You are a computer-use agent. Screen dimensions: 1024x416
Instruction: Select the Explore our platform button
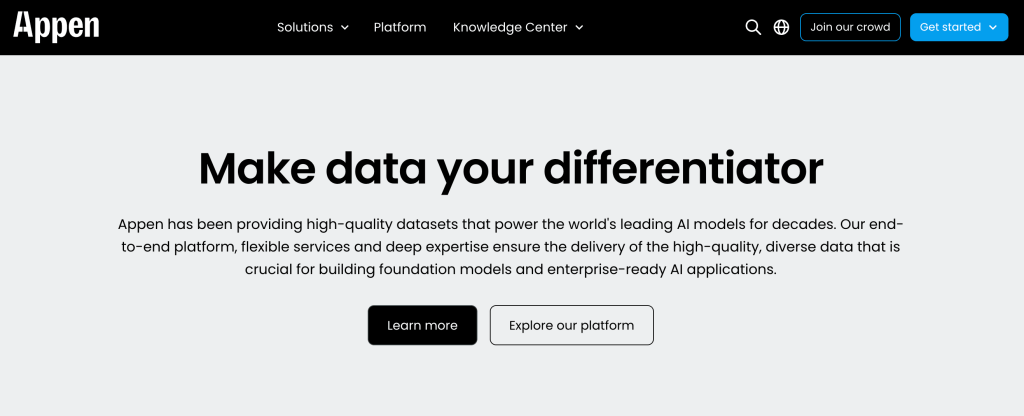tap(571, 325)
